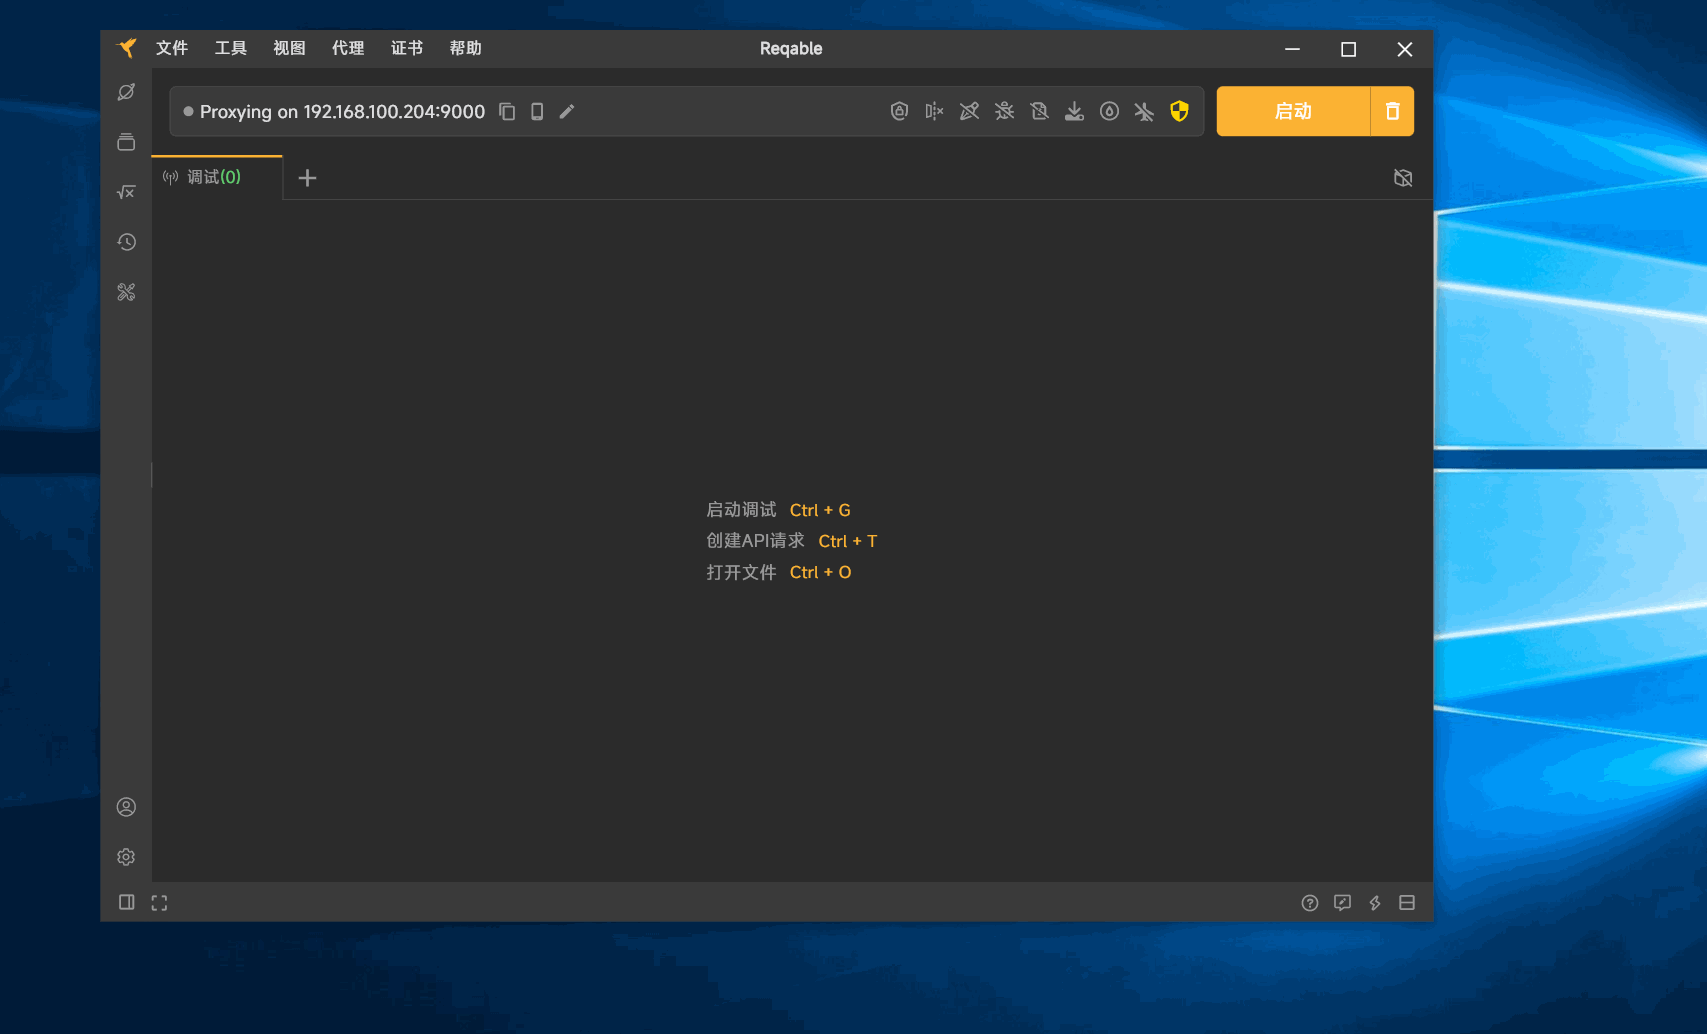This screenshot has height=1034, width=1707.
Task: Click the mobile phone device icon
Action: point(537,112)
